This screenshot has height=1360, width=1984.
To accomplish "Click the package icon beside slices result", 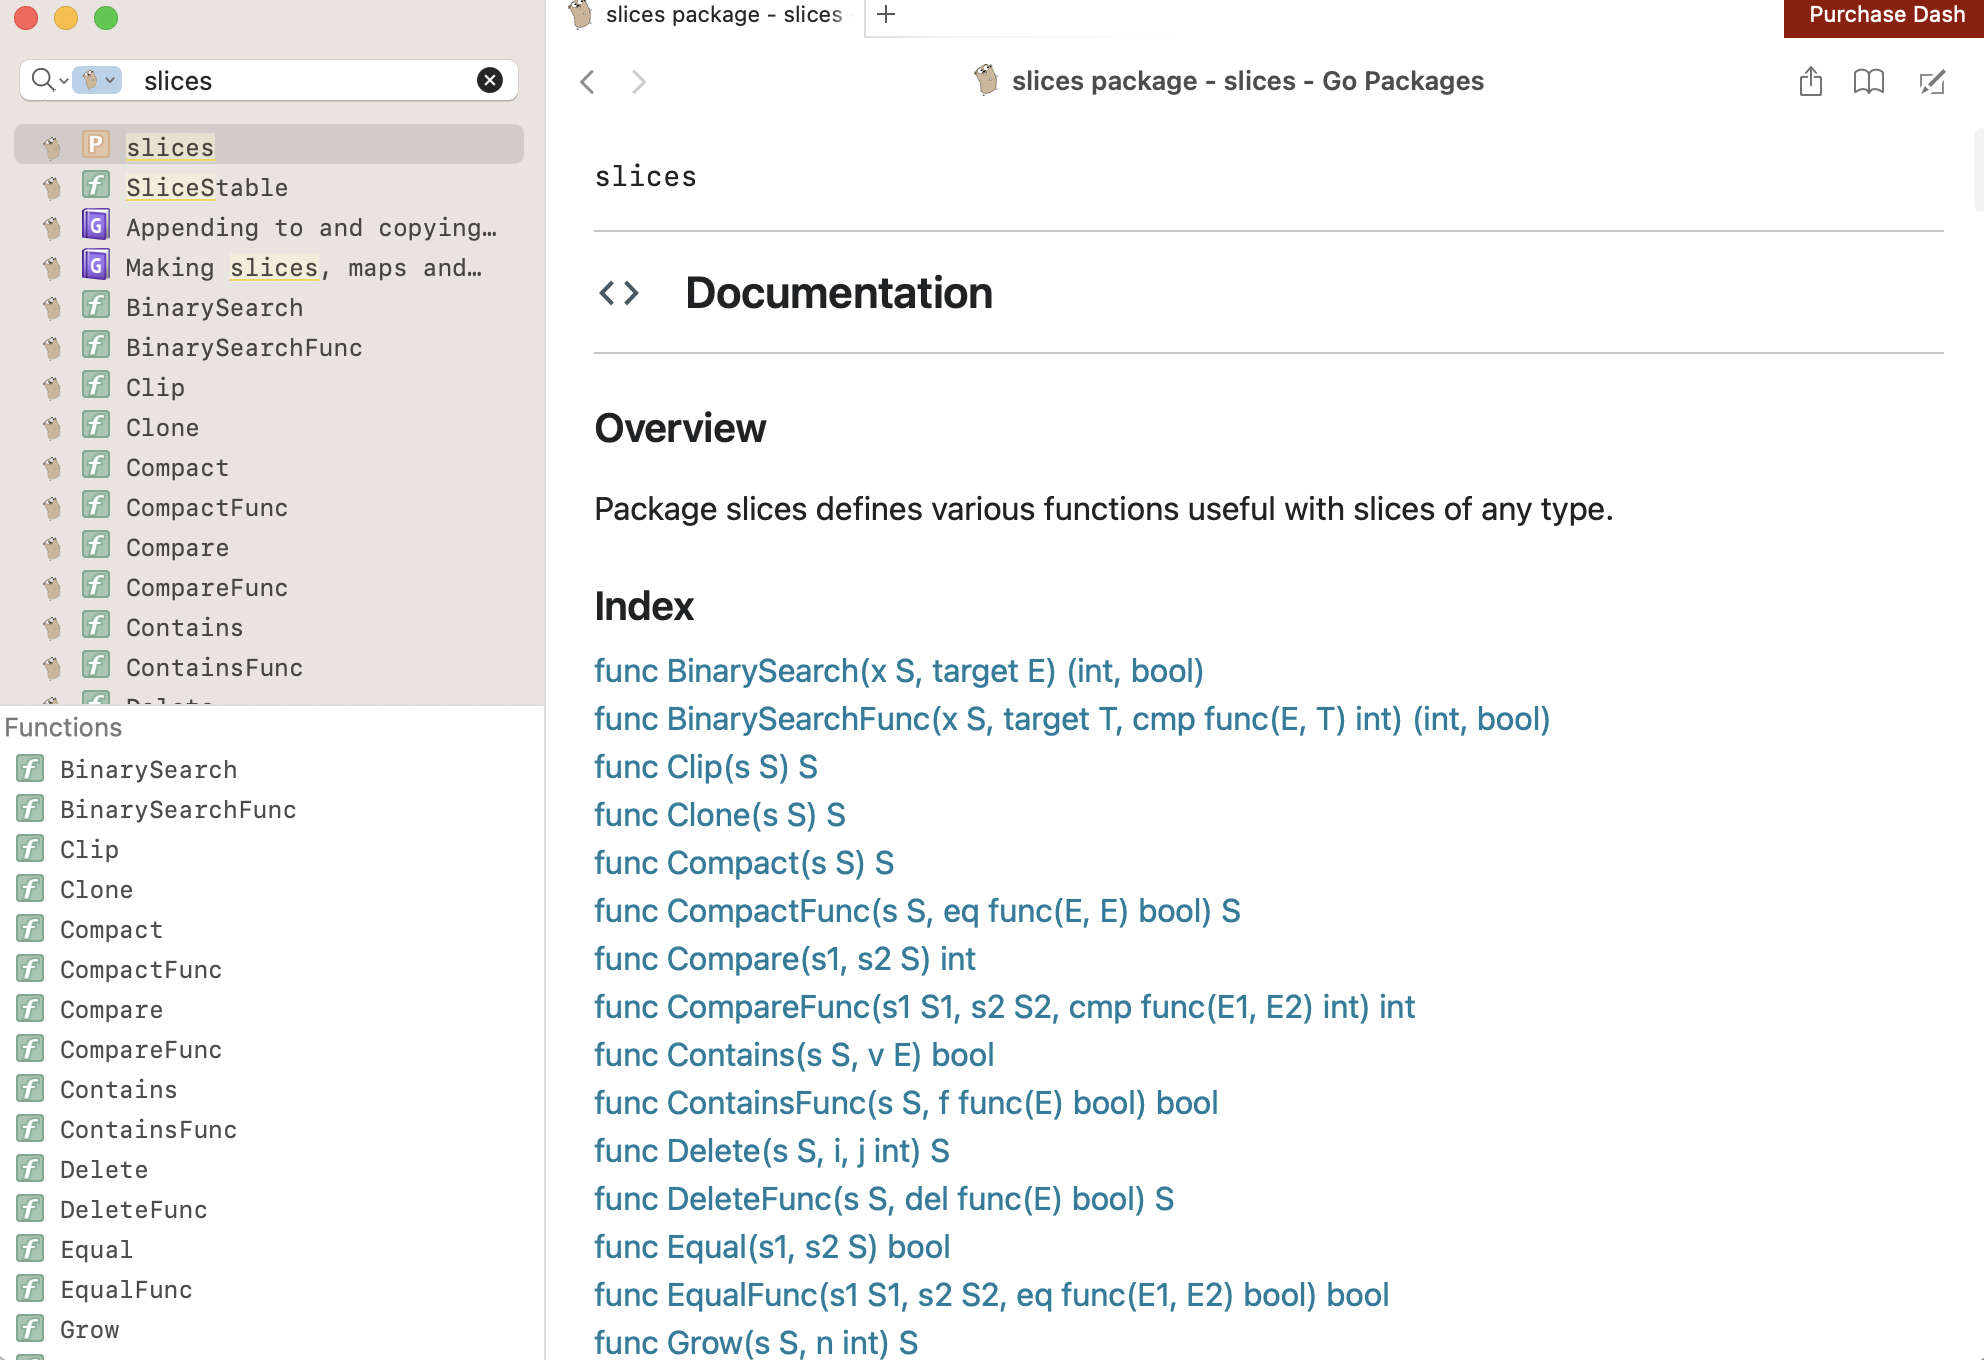I will (x=96, y=146).
